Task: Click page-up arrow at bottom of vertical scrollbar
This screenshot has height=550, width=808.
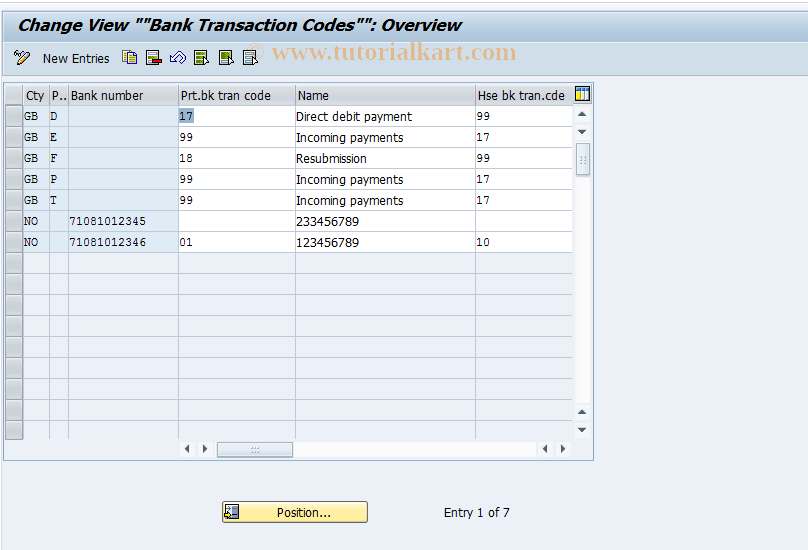Action: (582, 412)
